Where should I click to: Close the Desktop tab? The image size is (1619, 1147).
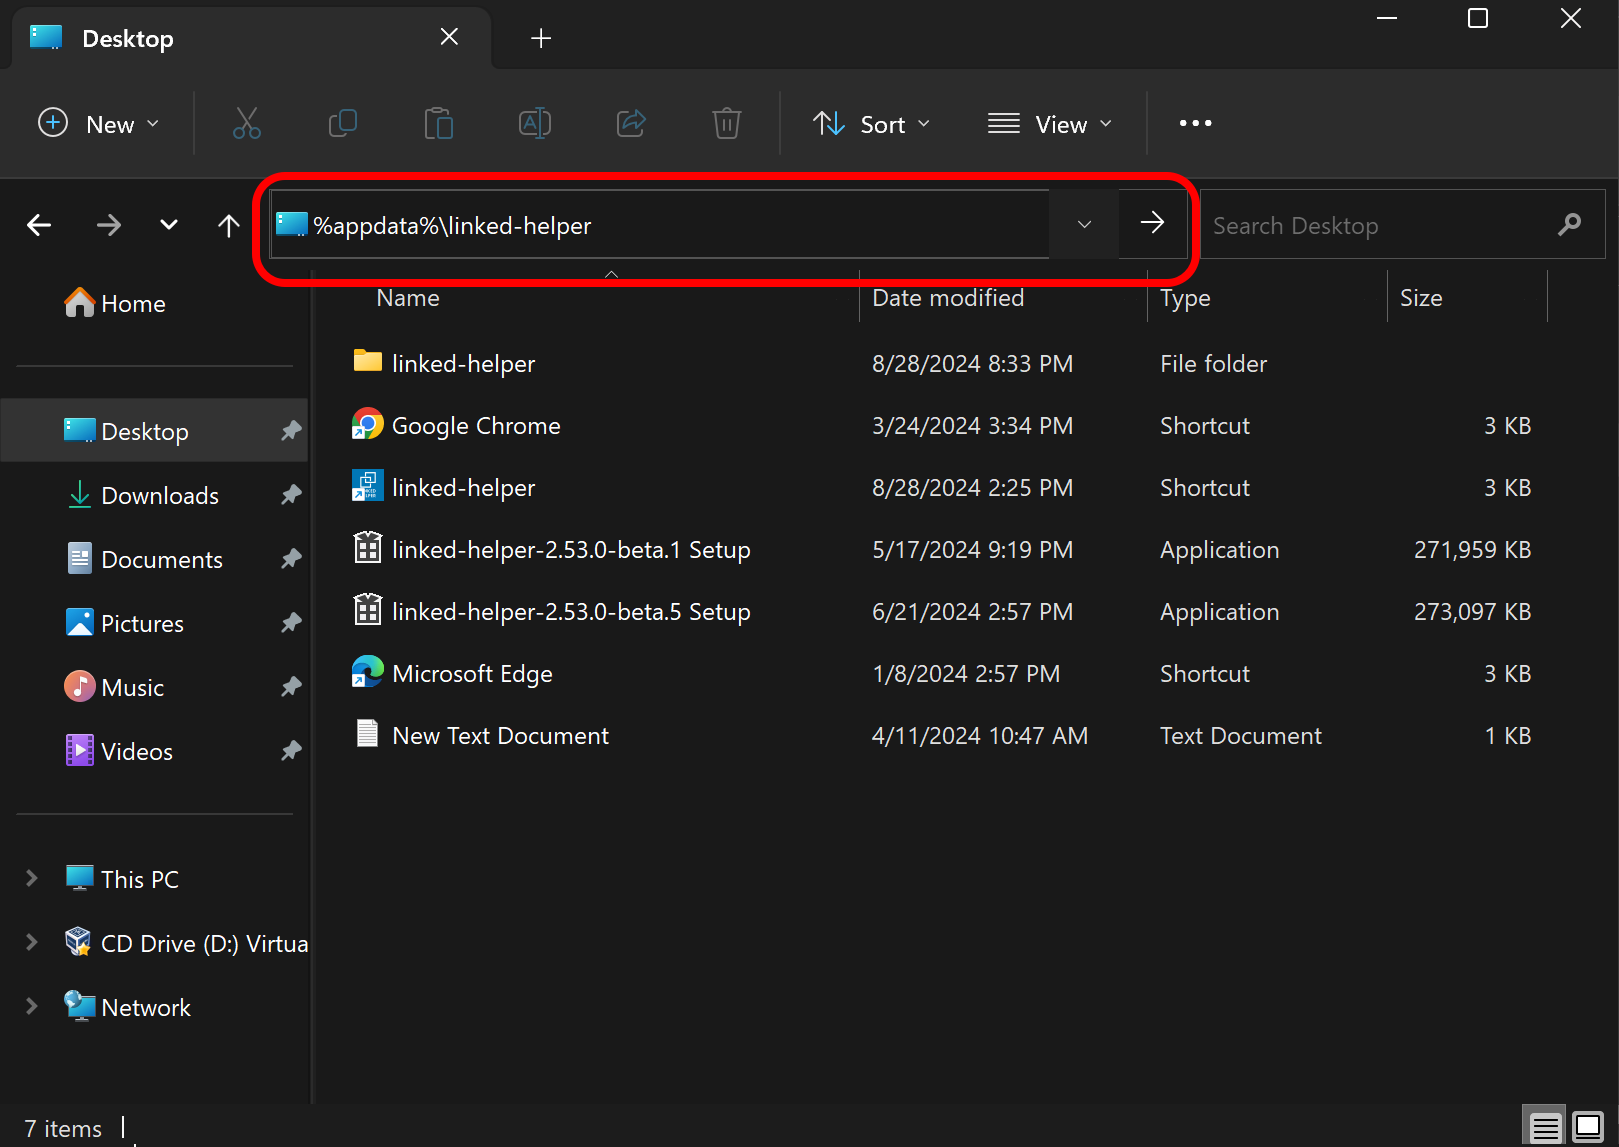point(450,37)
